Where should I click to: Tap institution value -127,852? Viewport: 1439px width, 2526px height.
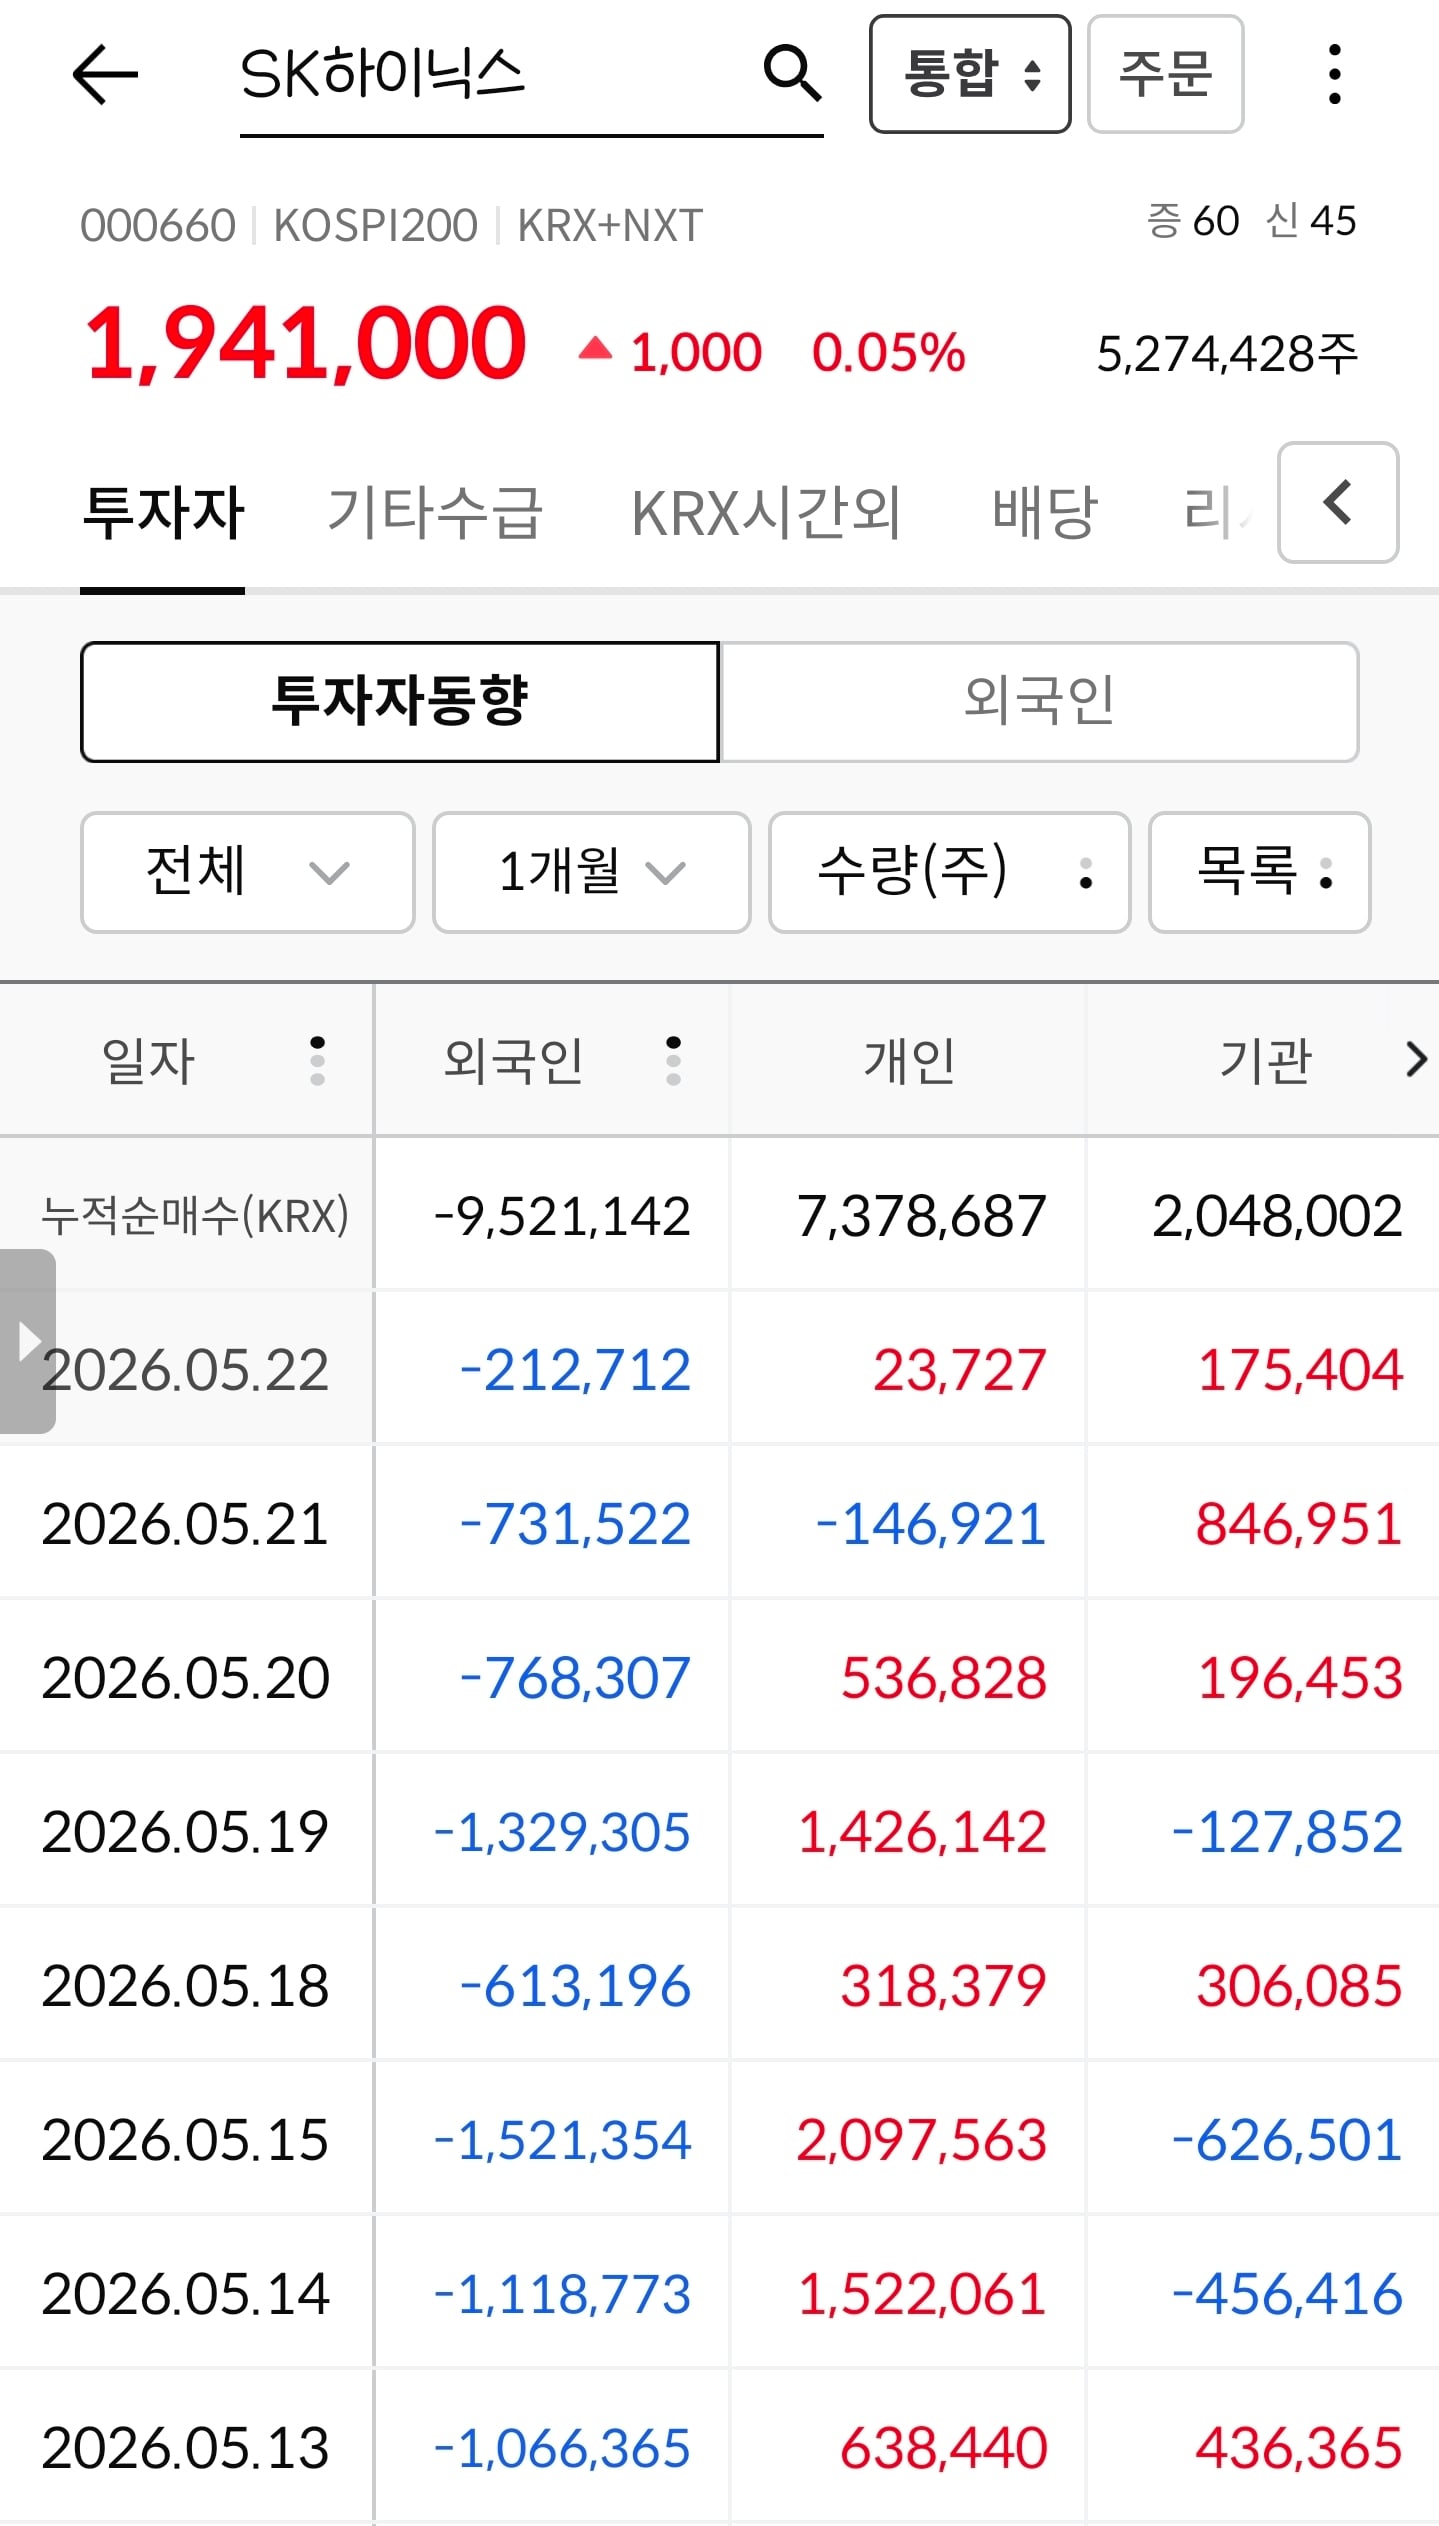[x=1287, y=1832]
